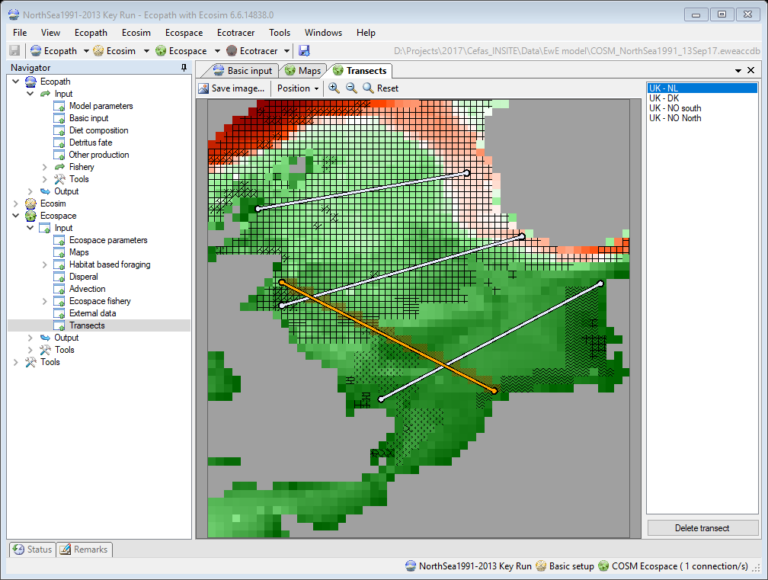
Task: Select the UK - DK transect
Action: (x=663, y=98)
